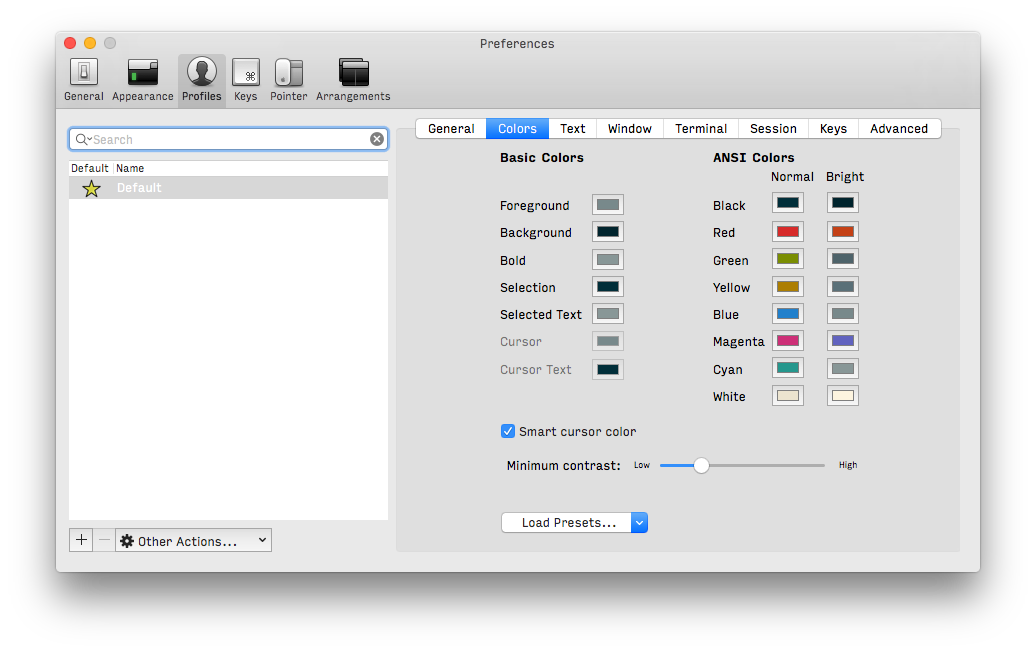Open Appearance preferences
The image size is (1036, 652).
point(143,80)
